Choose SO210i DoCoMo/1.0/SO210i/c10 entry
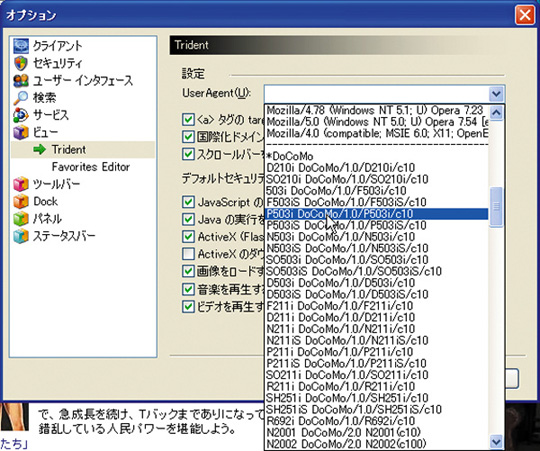Image resolution: width=540 pixels, height=451 pixels. [x=376, y=179]
